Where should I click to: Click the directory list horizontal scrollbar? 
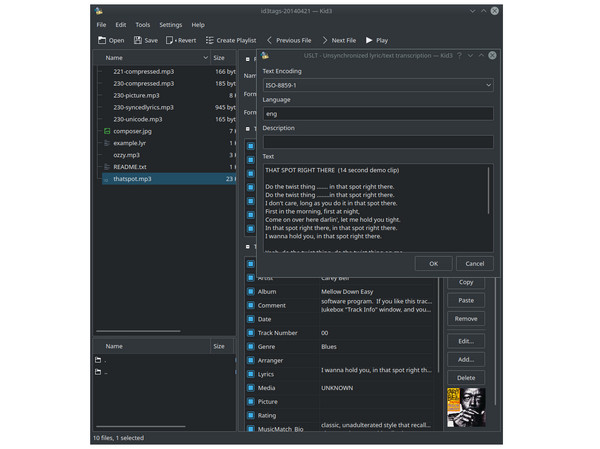pos(141,426)
